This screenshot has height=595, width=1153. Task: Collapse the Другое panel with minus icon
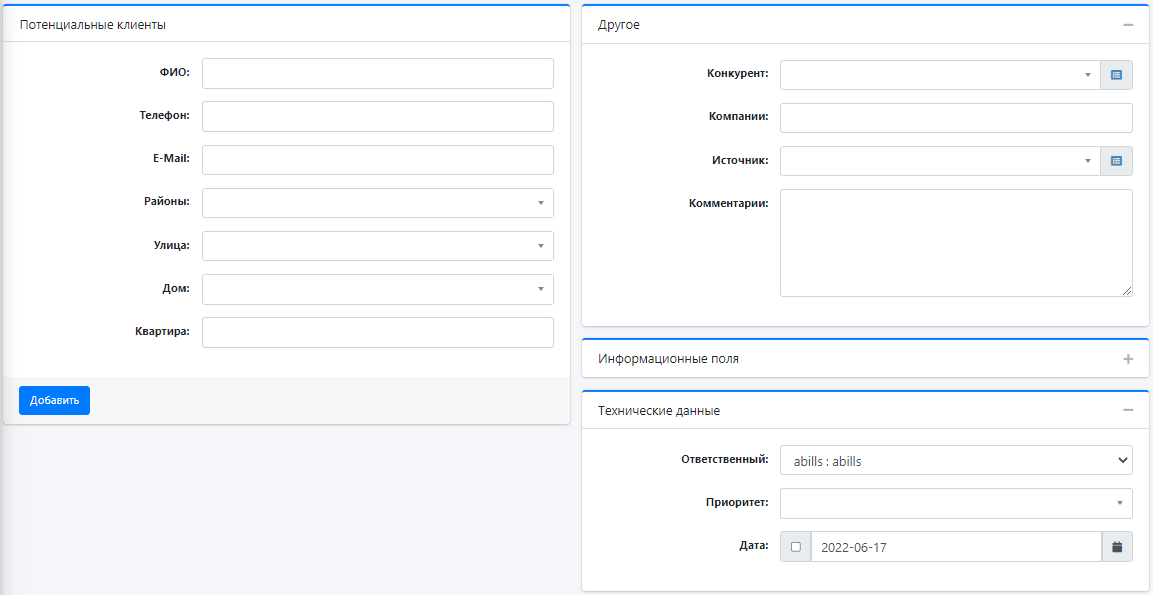coord(1128,25)
